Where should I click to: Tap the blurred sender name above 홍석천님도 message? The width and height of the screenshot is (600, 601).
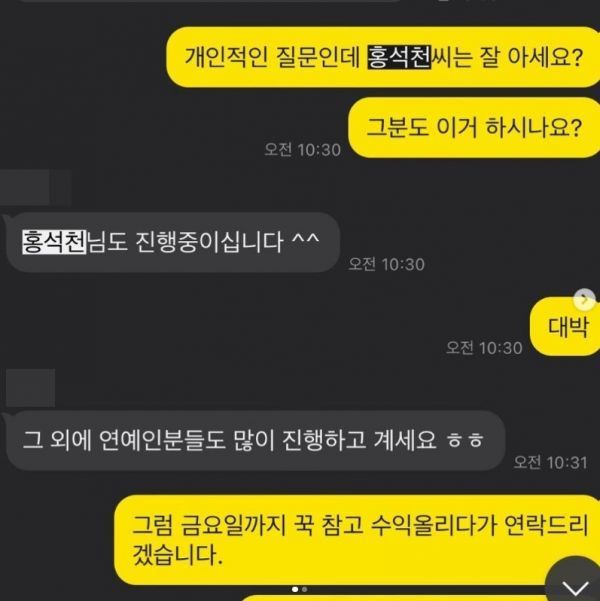click(35, 188)
